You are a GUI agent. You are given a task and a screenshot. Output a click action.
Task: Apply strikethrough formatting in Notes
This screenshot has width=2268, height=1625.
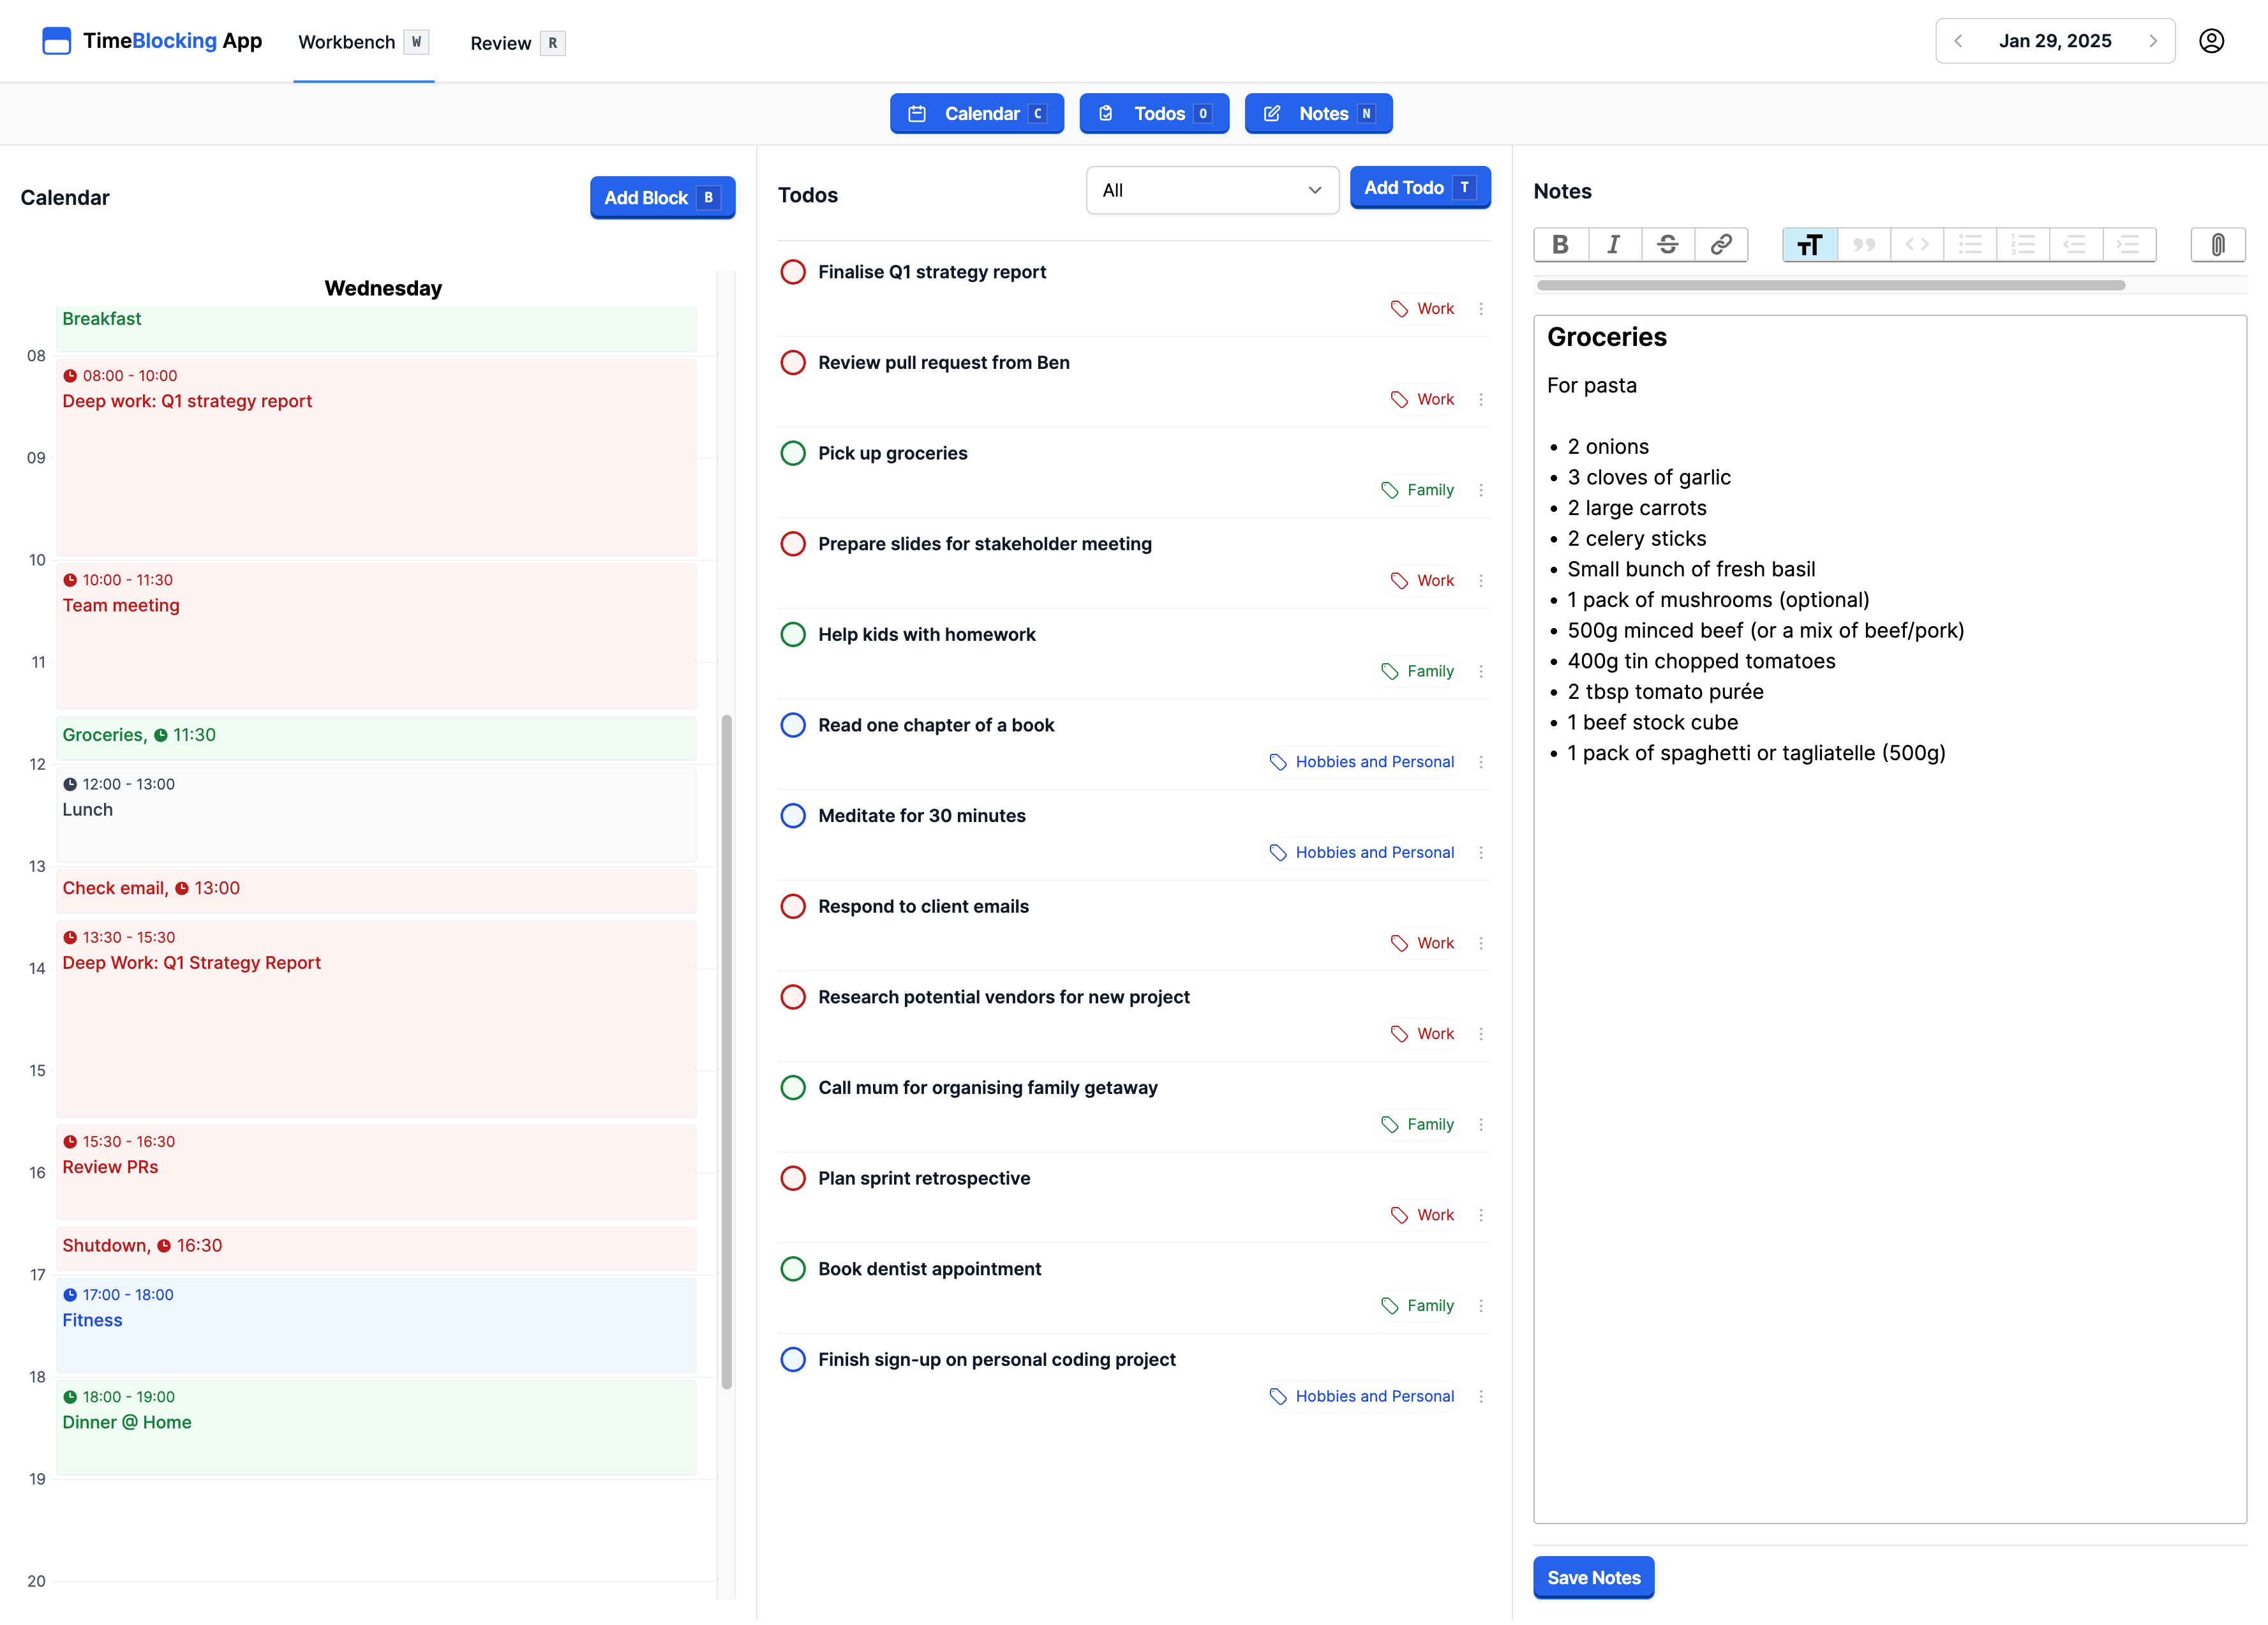tap(1667, 244)
